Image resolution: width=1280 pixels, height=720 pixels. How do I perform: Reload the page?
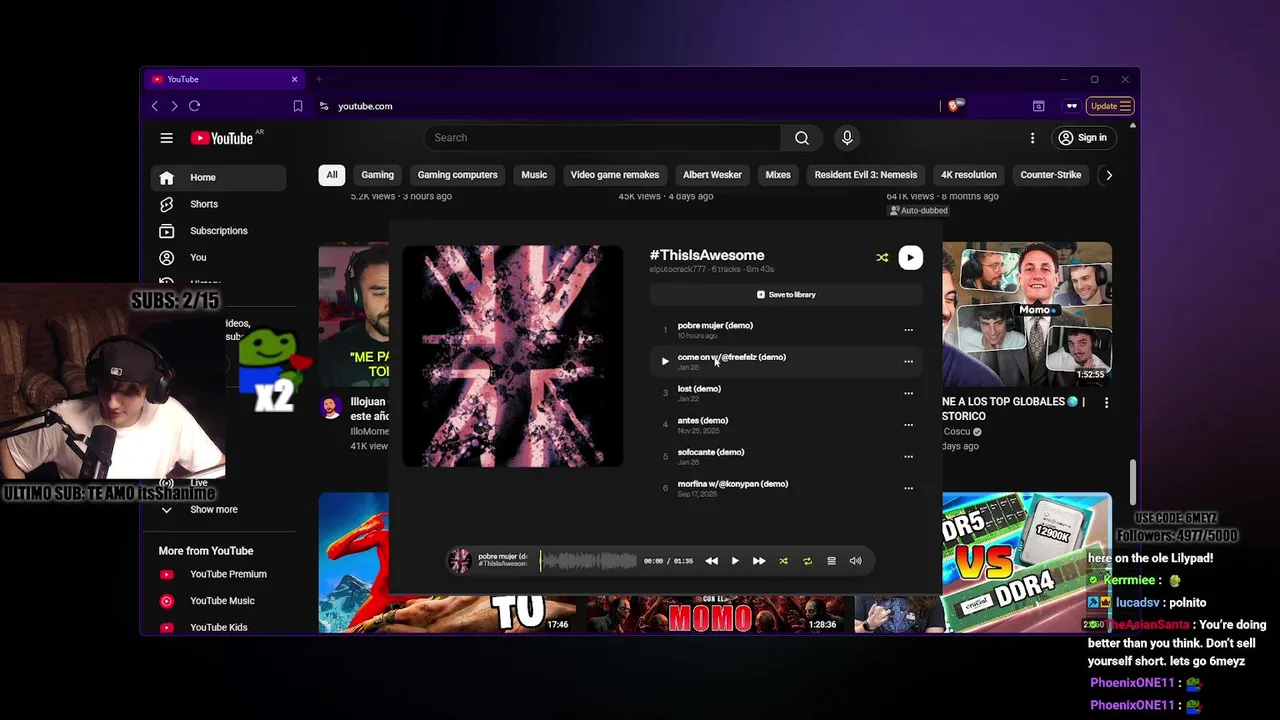194,106
